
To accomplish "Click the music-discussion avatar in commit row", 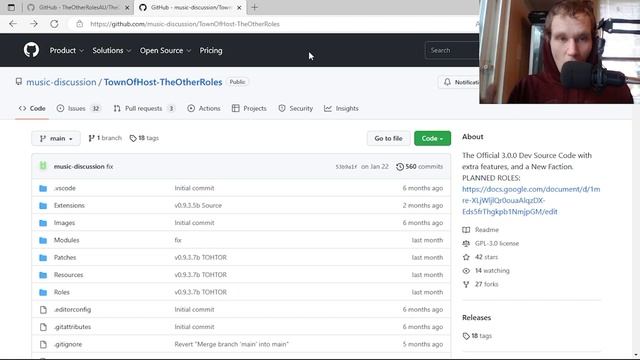I will tap(43, 166).
